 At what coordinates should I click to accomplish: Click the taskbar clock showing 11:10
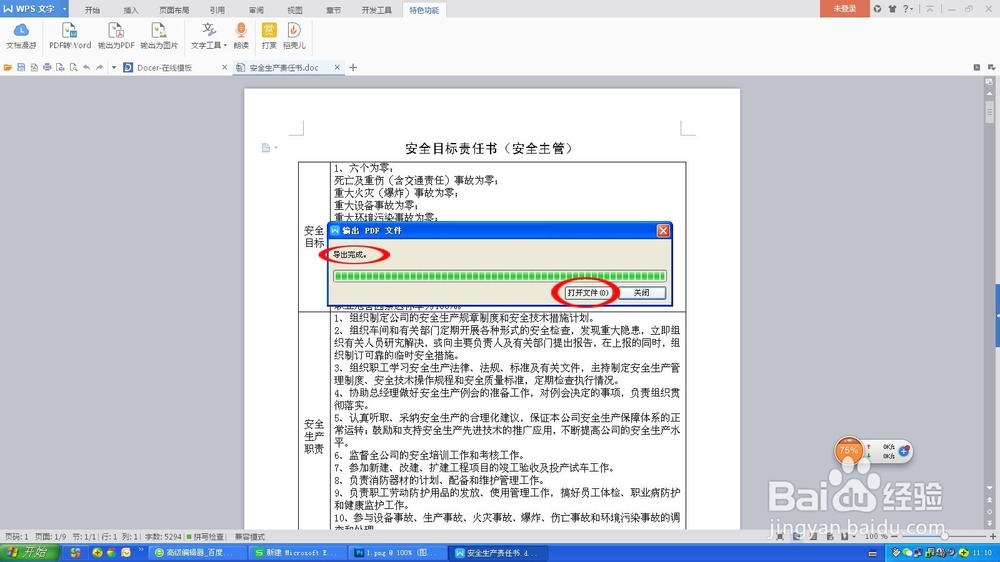(982, 552)
